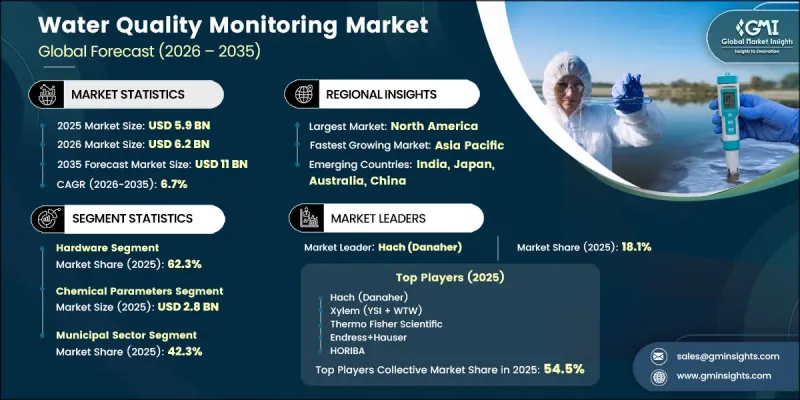
Task: Click the USD 5.9 BN value
Action: [179, 126]
